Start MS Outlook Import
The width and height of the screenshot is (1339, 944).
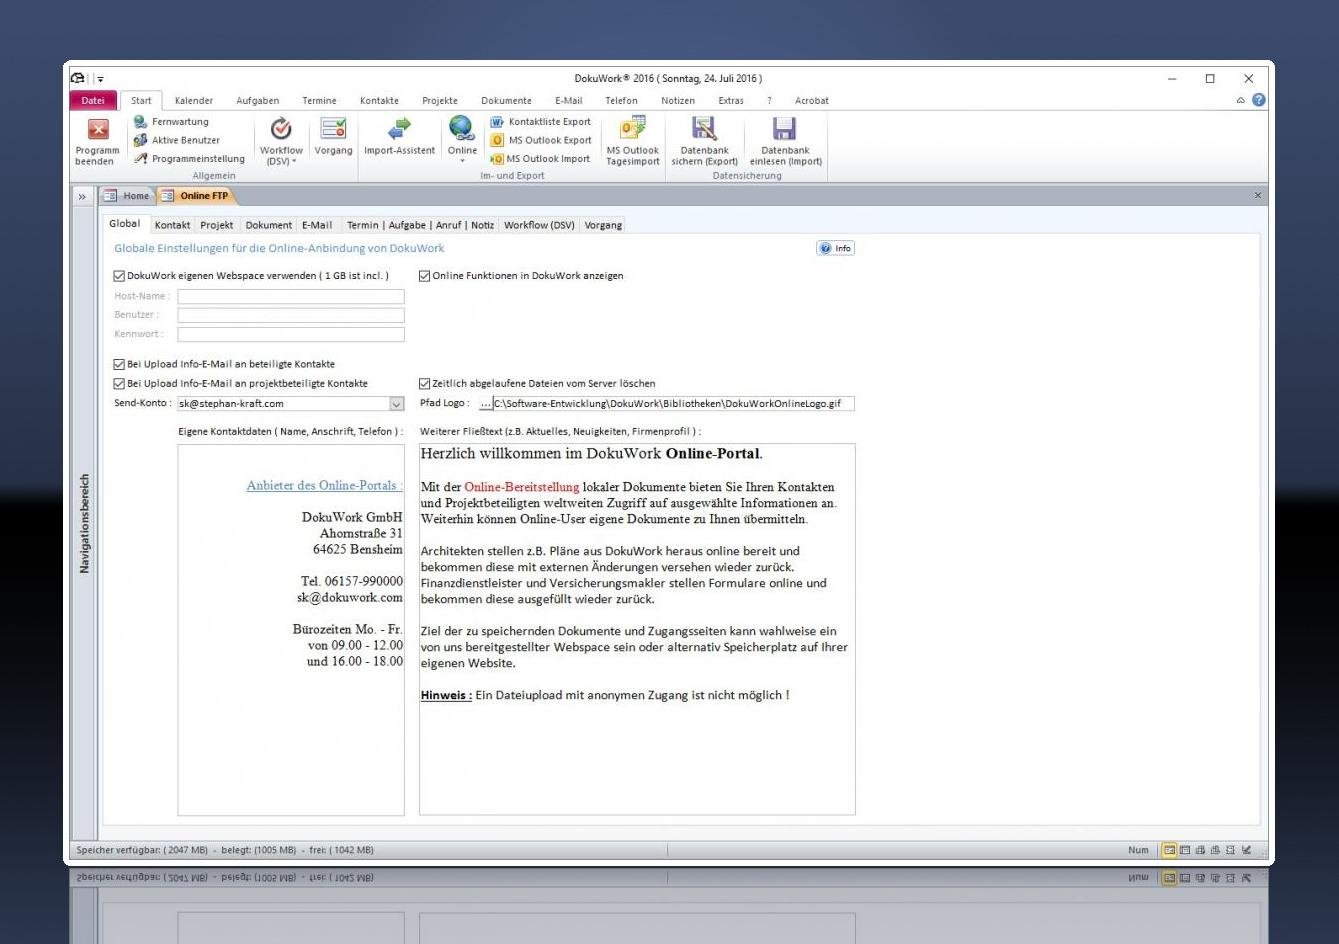(540, 158)
